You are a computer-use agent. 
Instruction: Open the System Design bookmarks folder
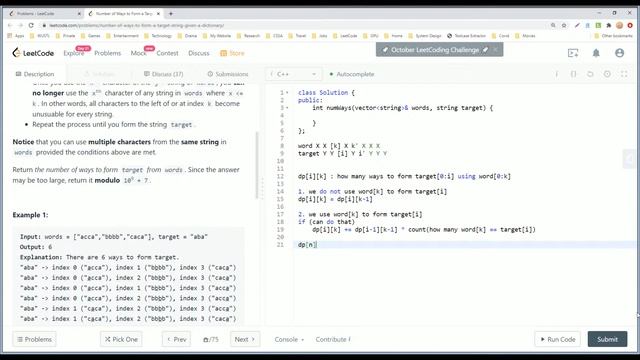tap(426, 36)
